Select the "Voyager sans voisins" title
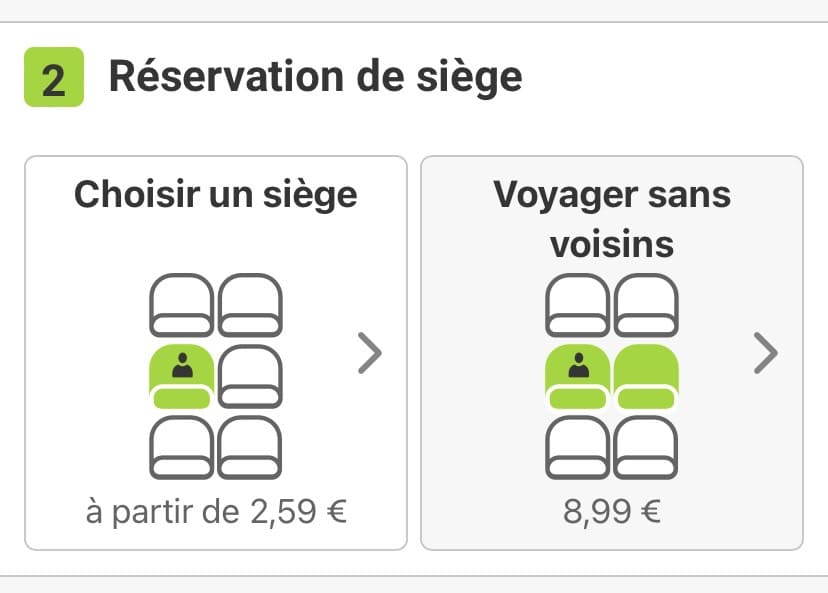The height and width of the screenshot is (593, 828). pyautogui.click(x=612, y=218)
